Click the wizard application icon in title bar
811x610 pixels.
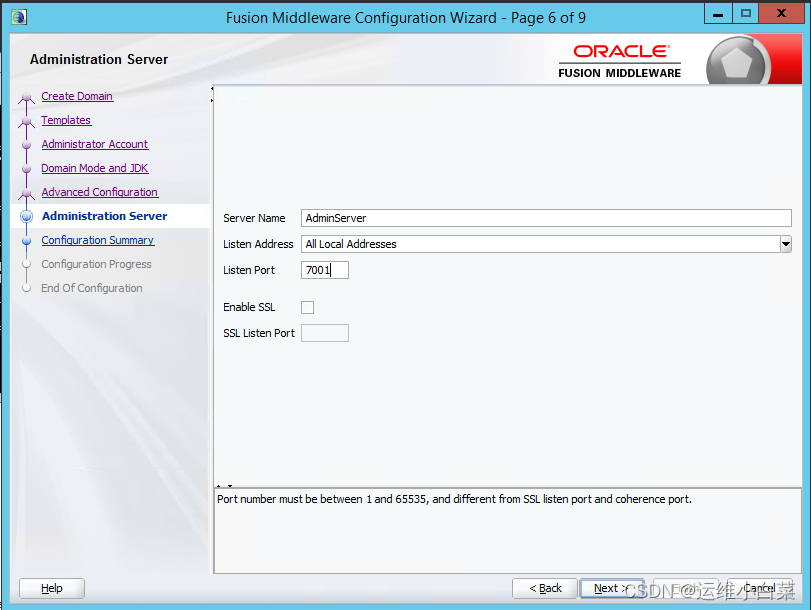pyautogui.click(x=19, y=17)
